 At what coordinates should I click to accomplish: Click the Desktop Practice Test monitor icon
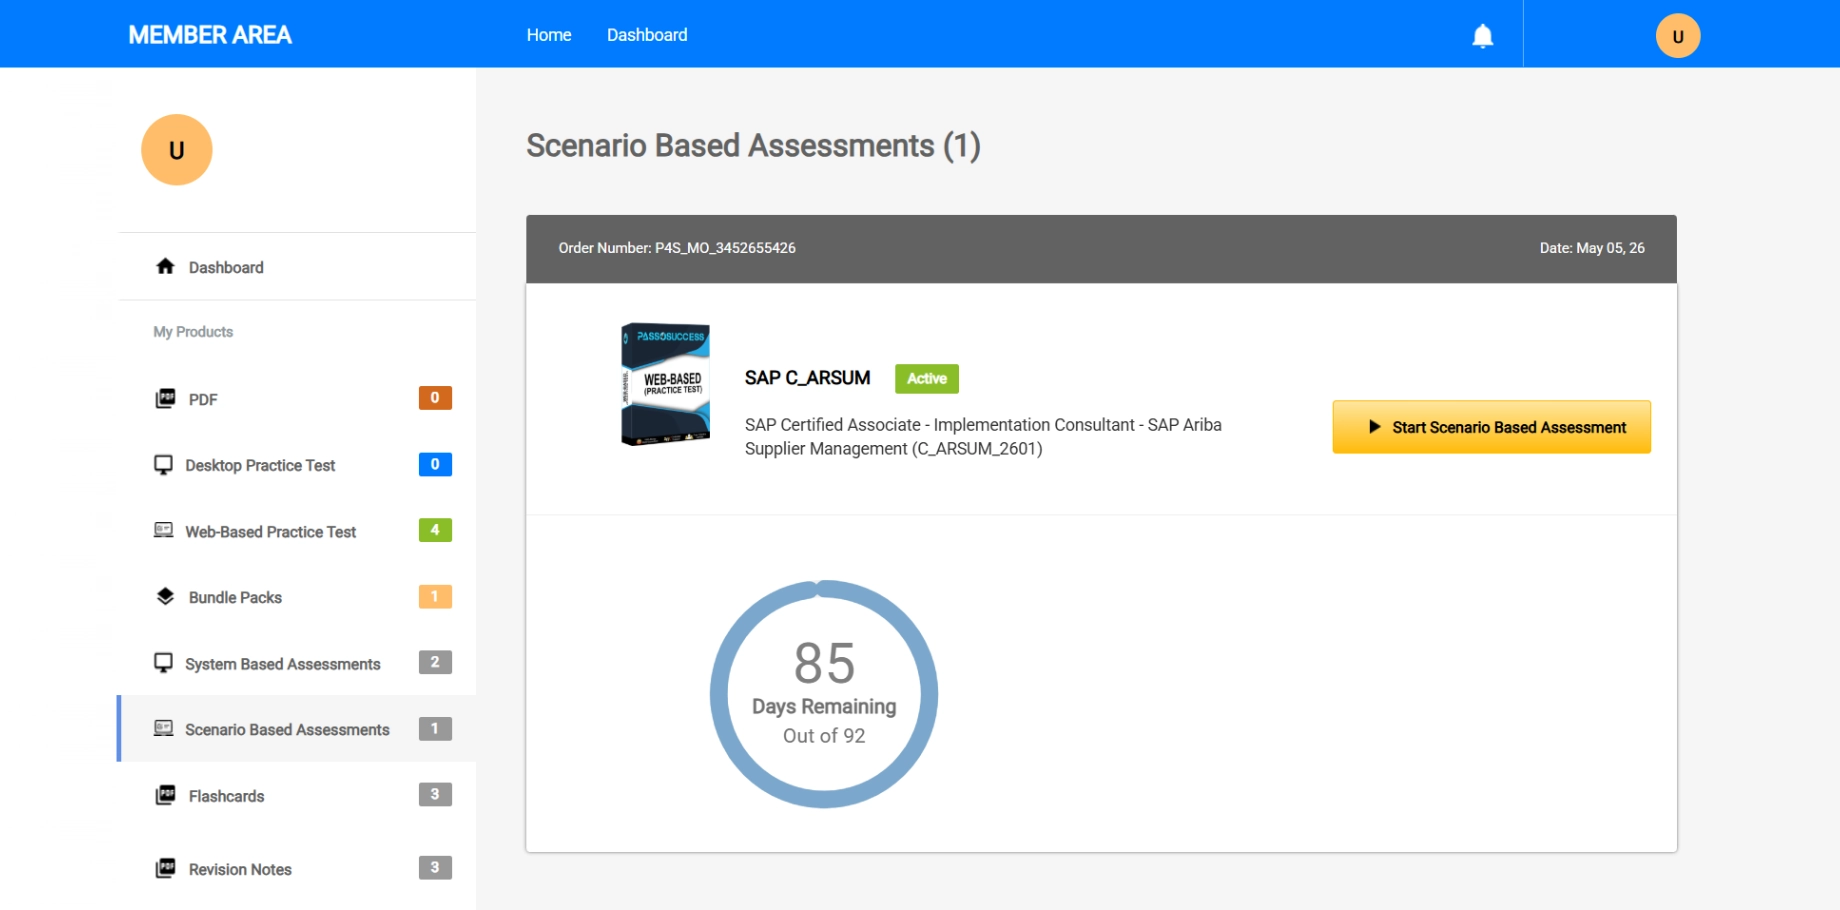[x=163, y=465]
